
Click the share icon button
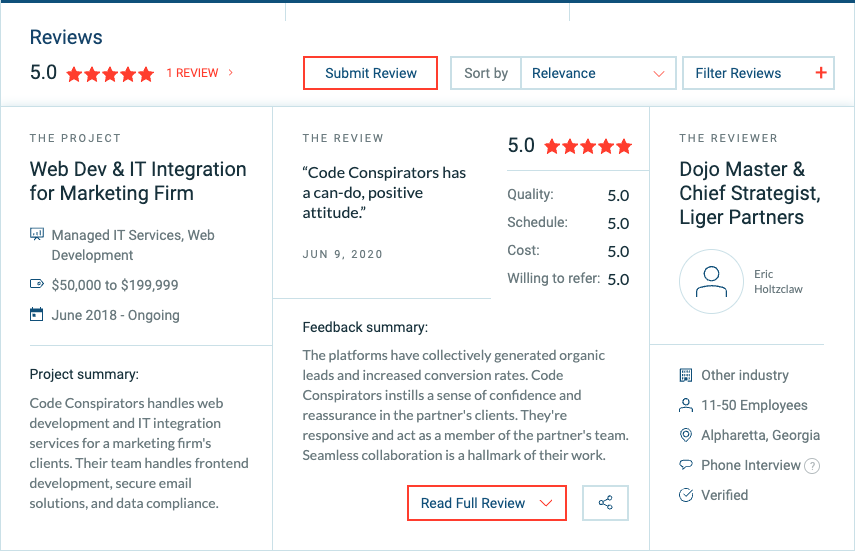(605, 503)
